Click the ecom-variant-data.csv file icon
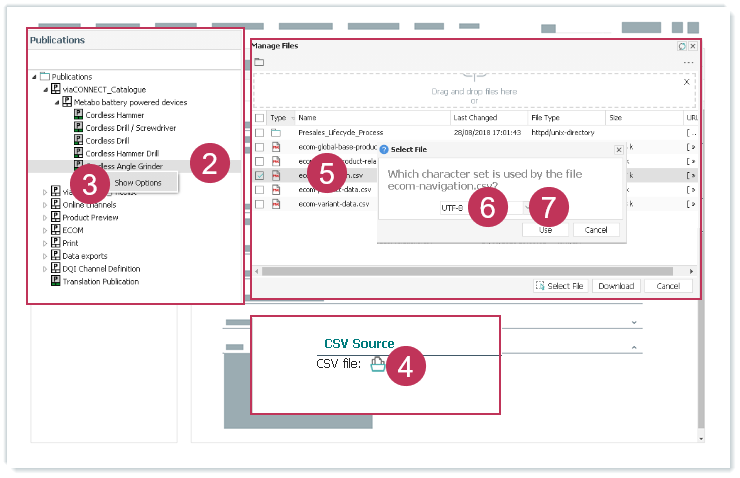Viewport: 740px width, 478px height. (x=276, y=204)
